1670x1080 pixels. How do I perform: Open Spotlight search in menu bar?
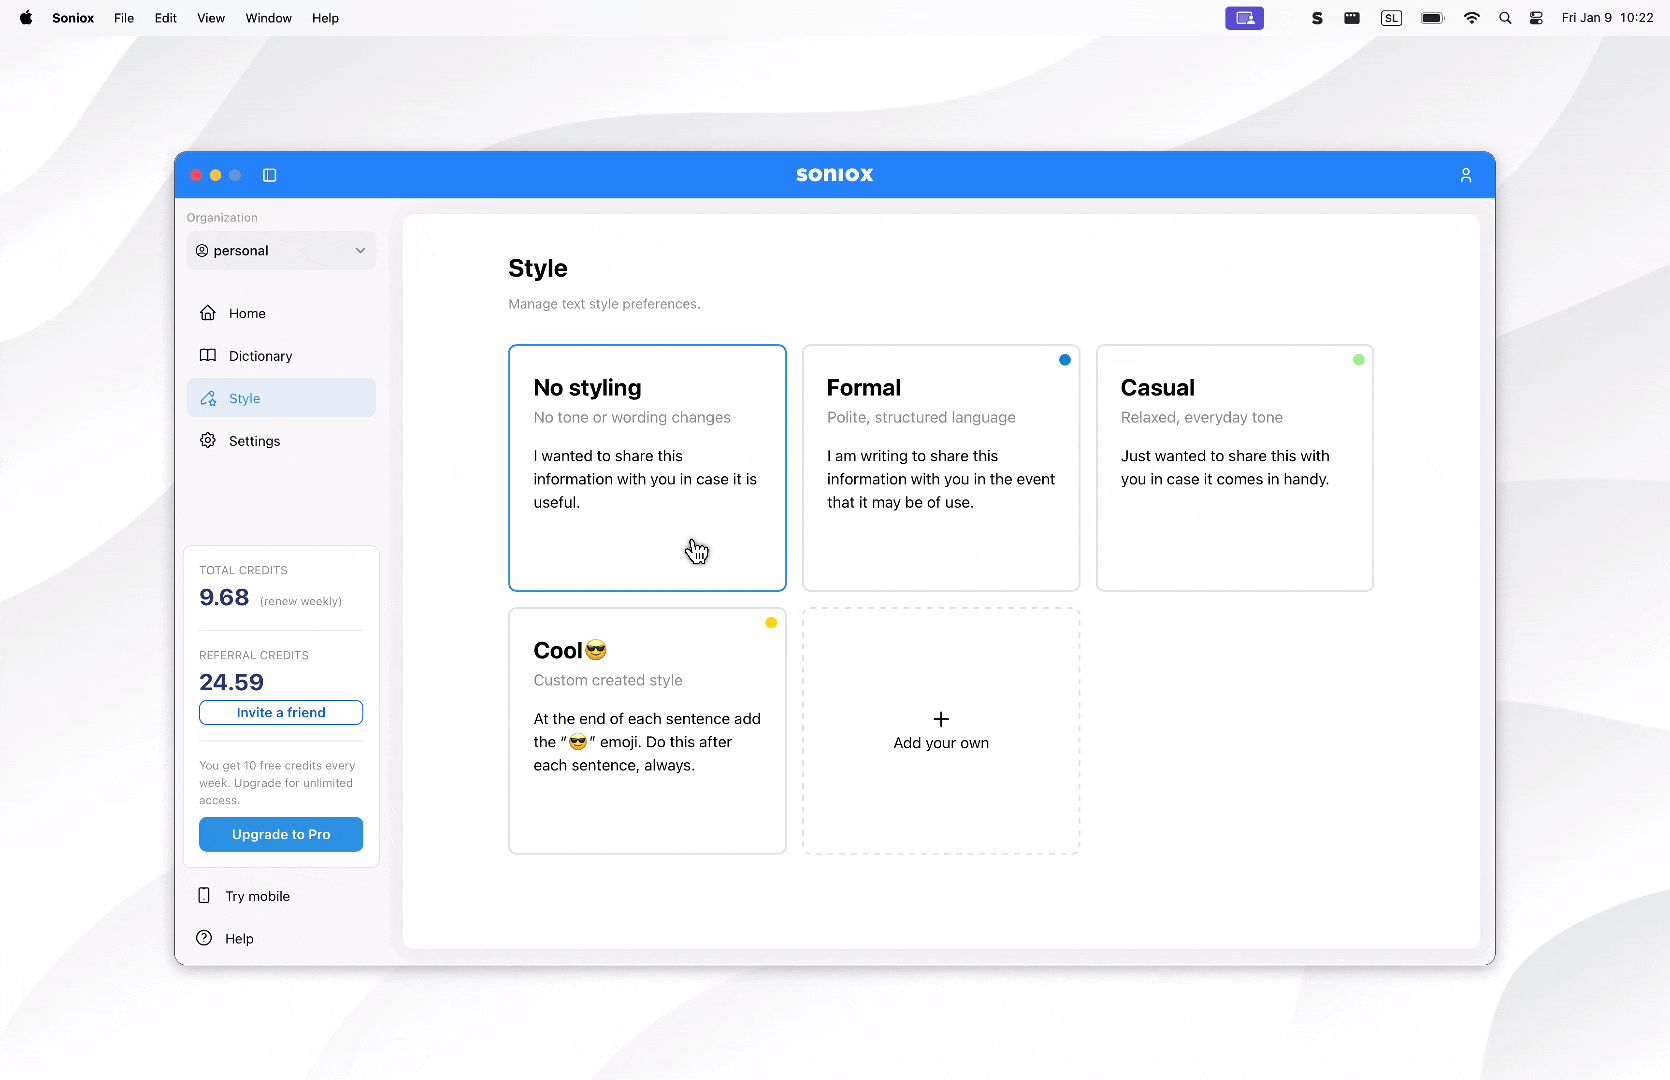point(1504,18)
